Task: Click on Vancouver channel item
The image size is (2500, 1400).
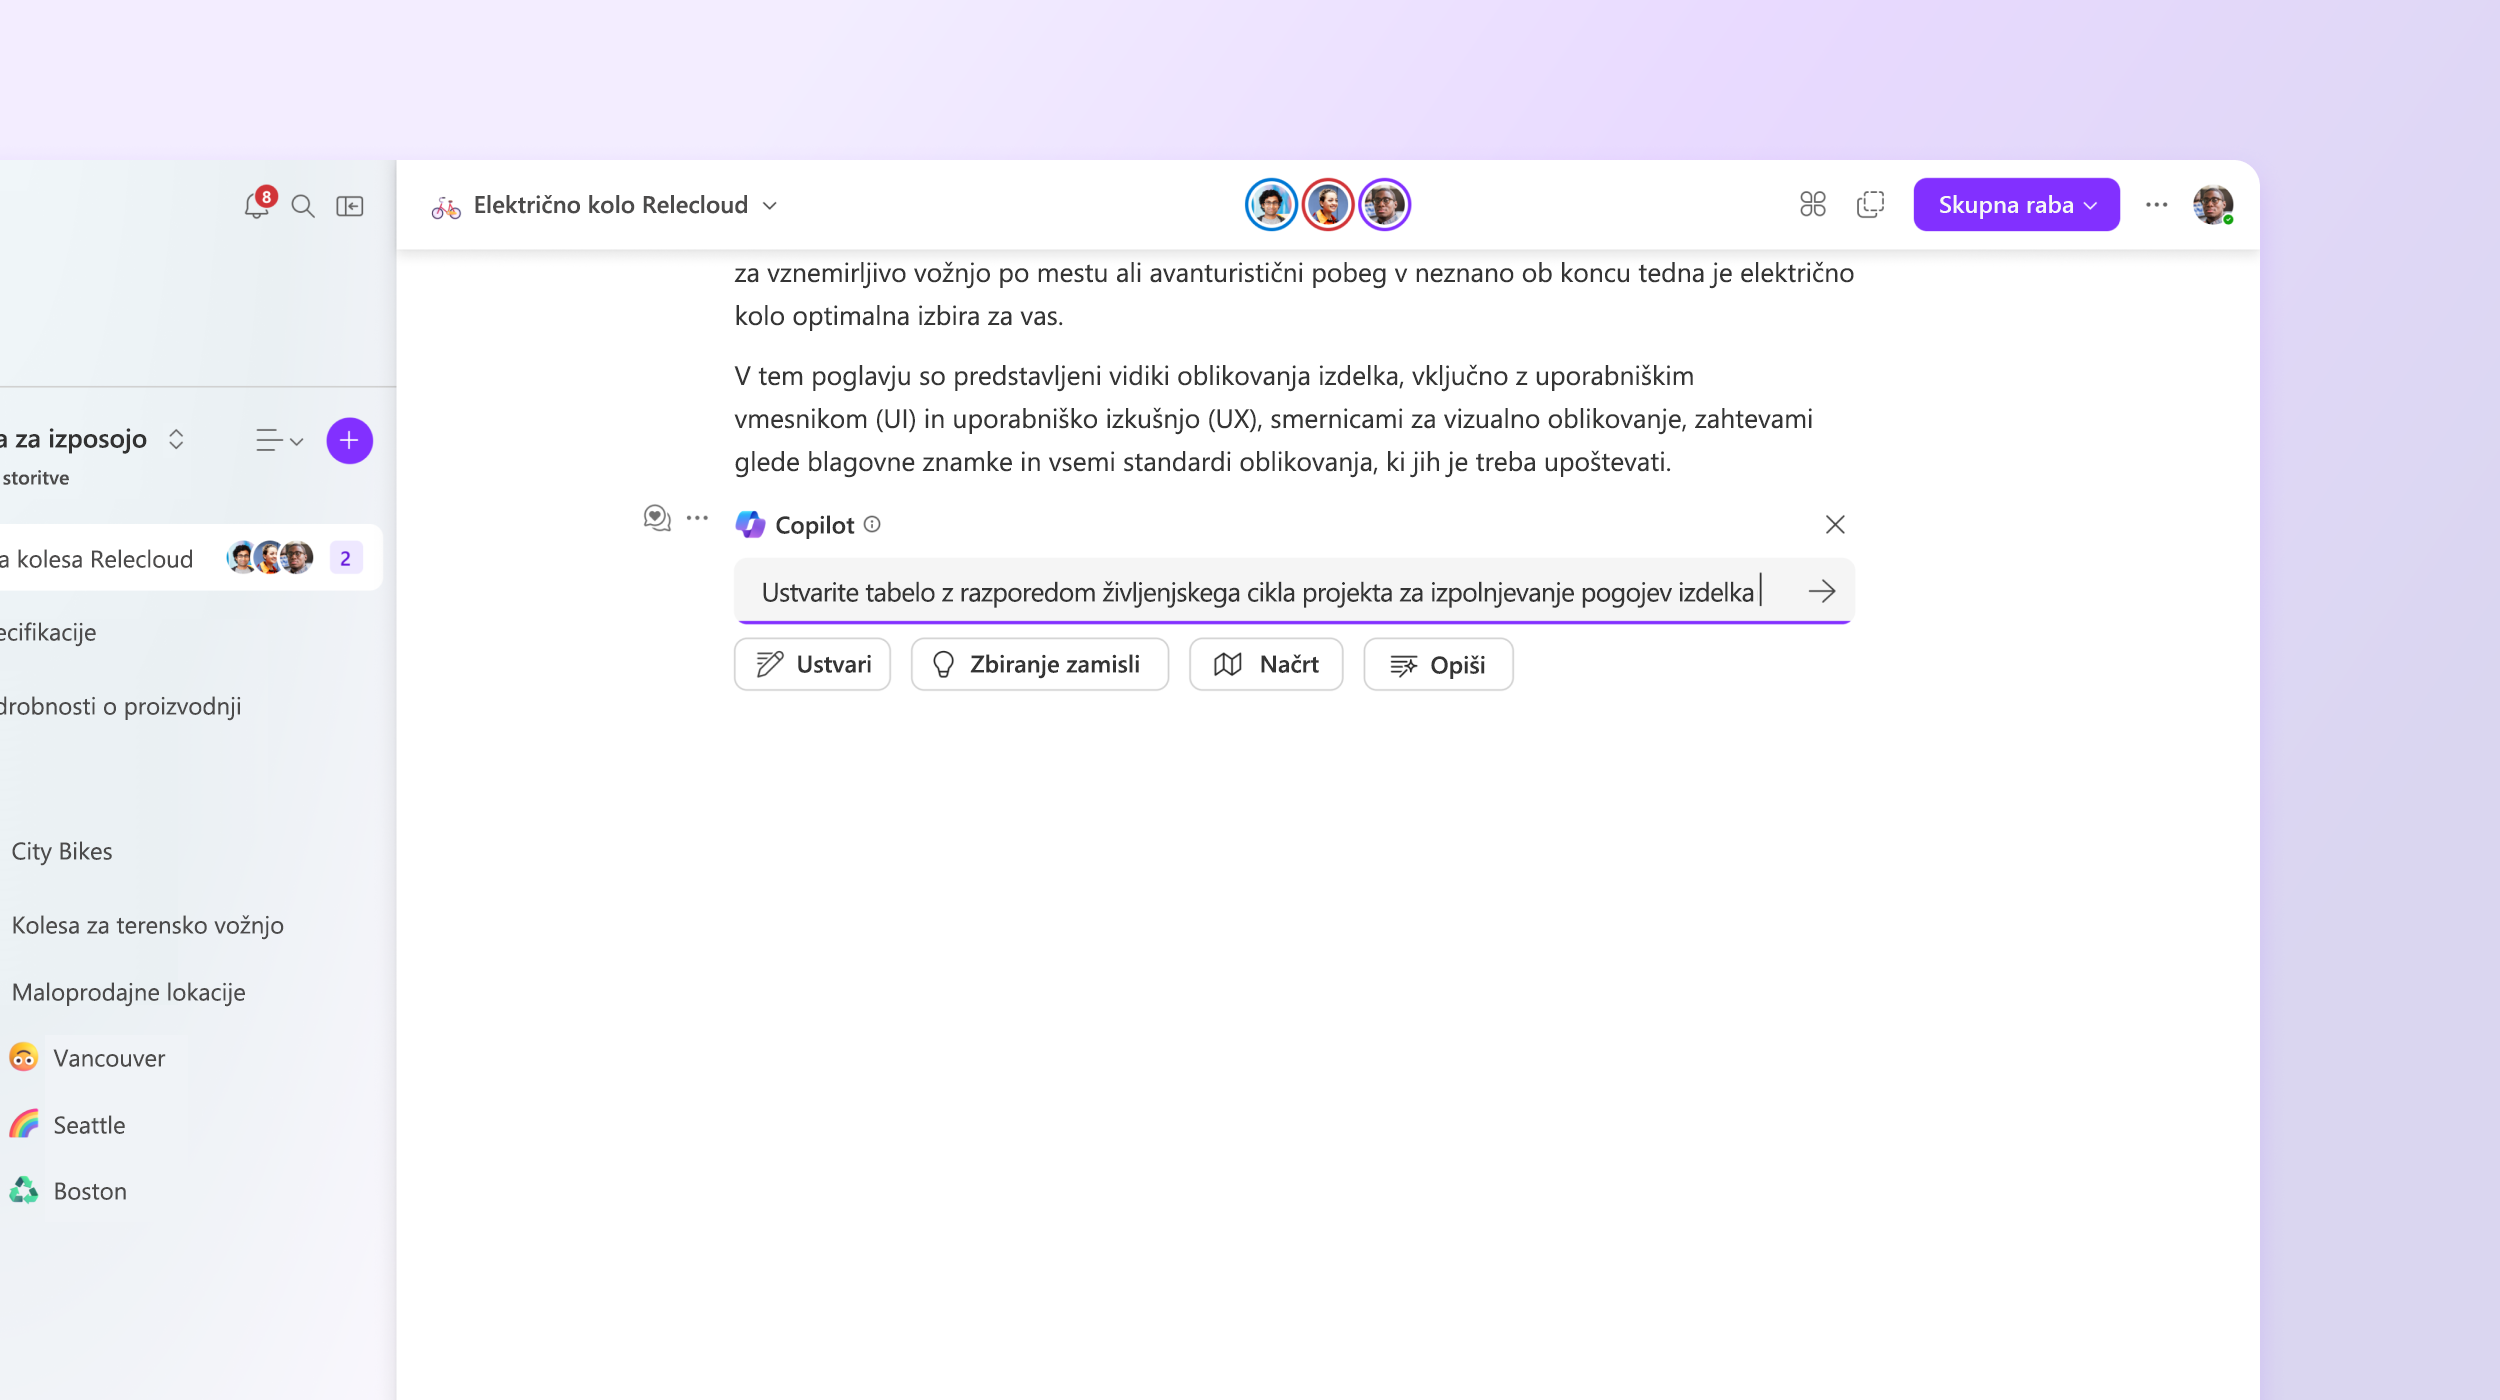Action: coord(108,1055)
